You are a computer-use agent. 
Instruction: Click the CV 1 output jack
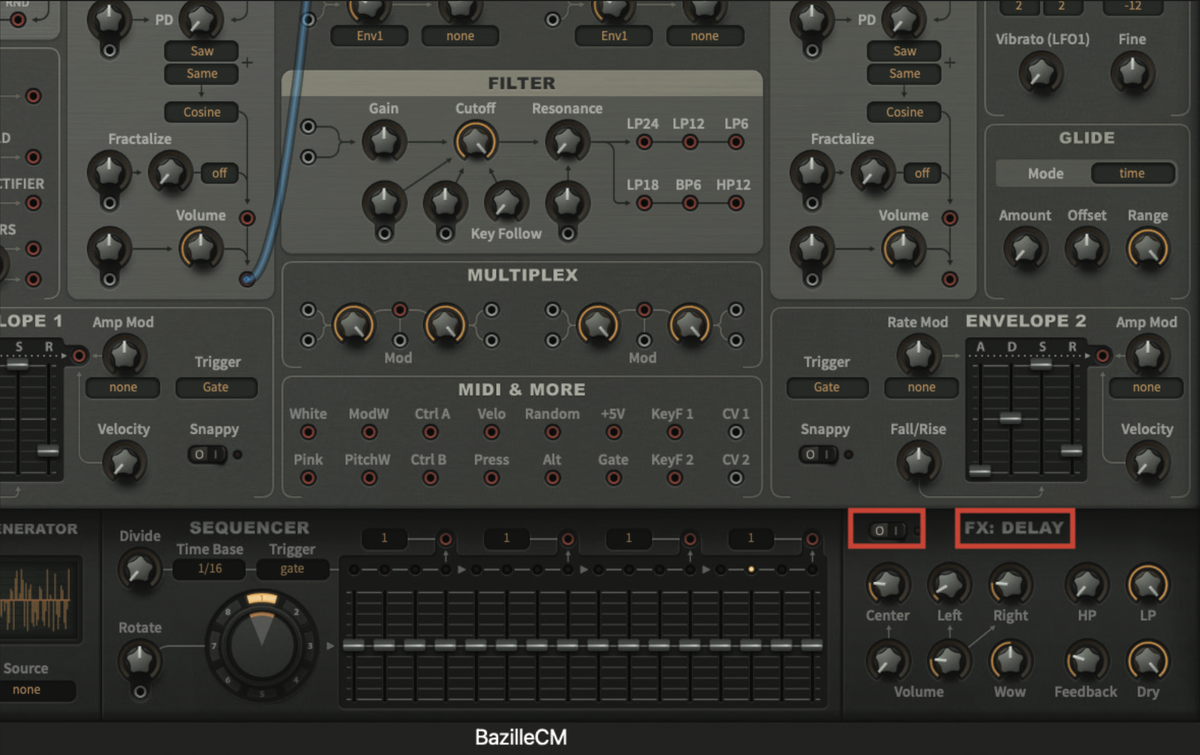(736, 432)
